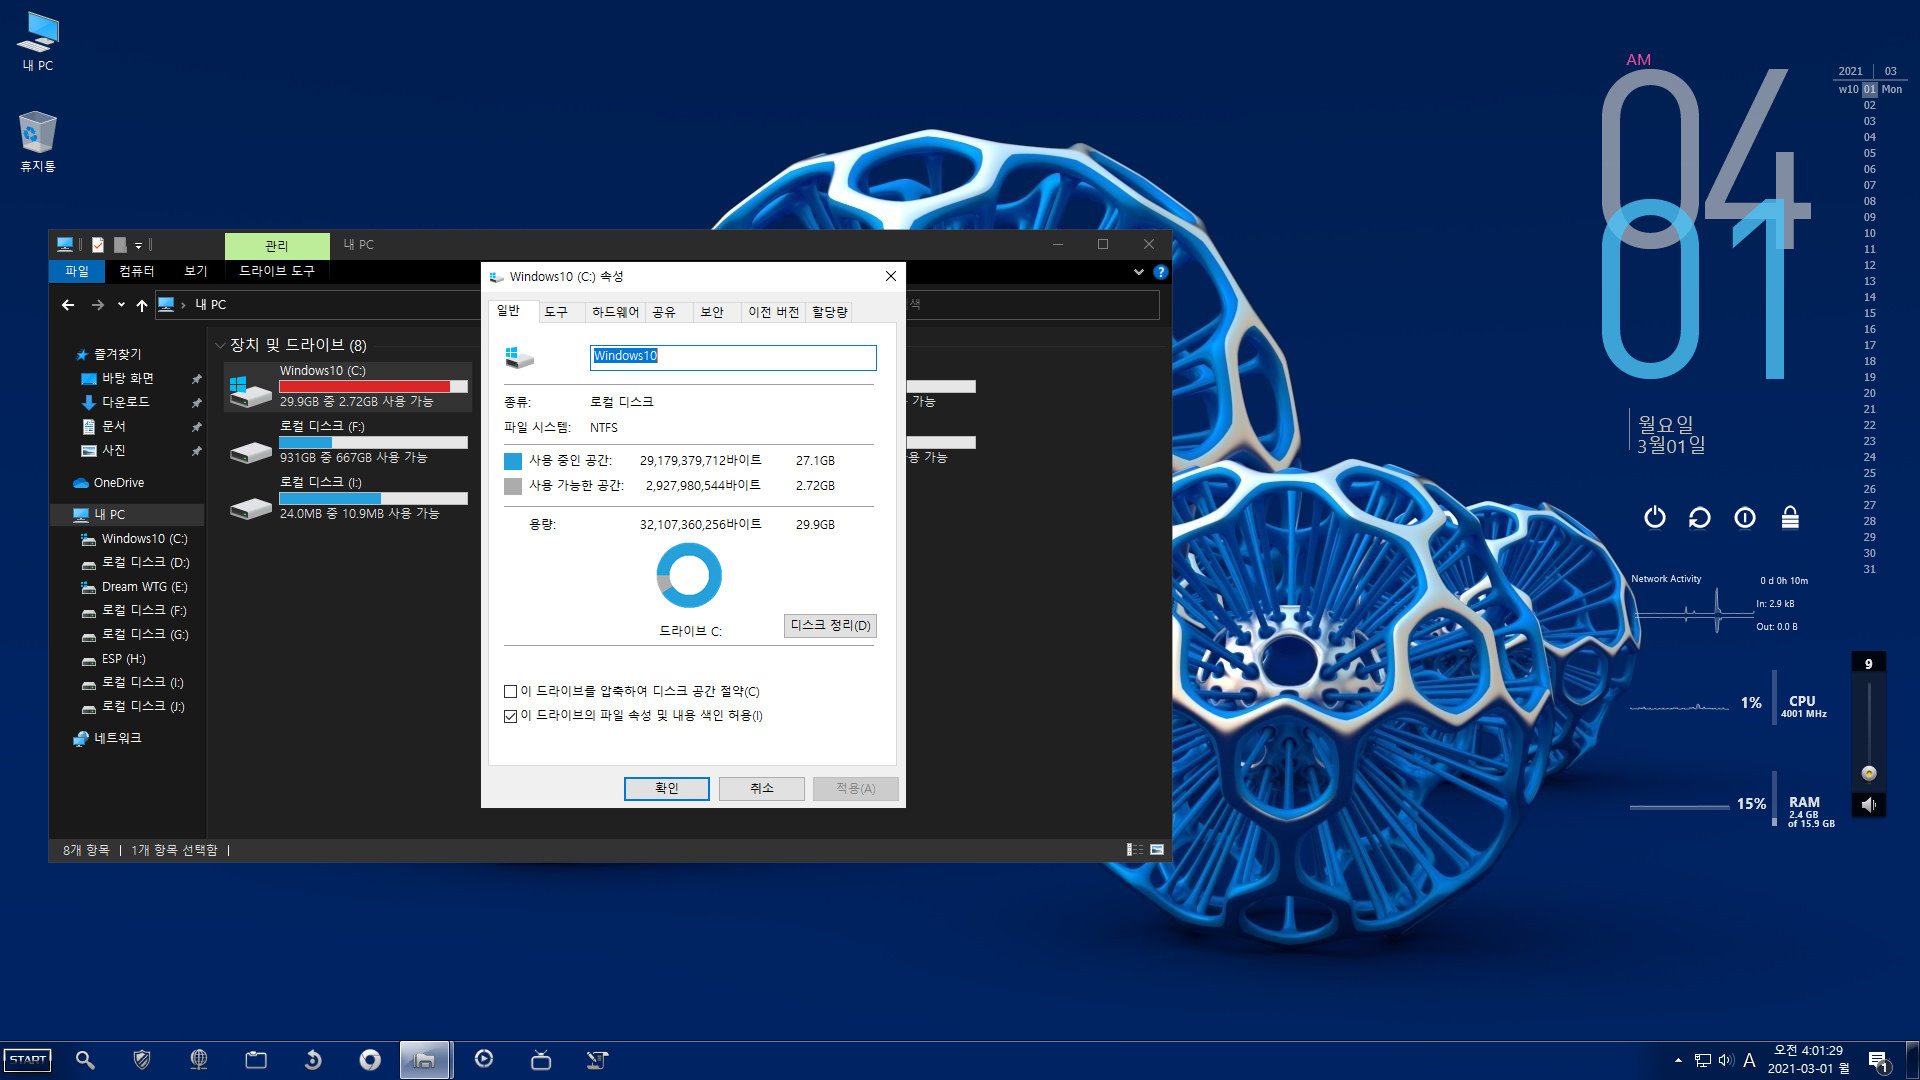Switch to the 도구 tab in properties
Image resolution: width=1920 pixels, height=1080 pixels.
(556, 312)
